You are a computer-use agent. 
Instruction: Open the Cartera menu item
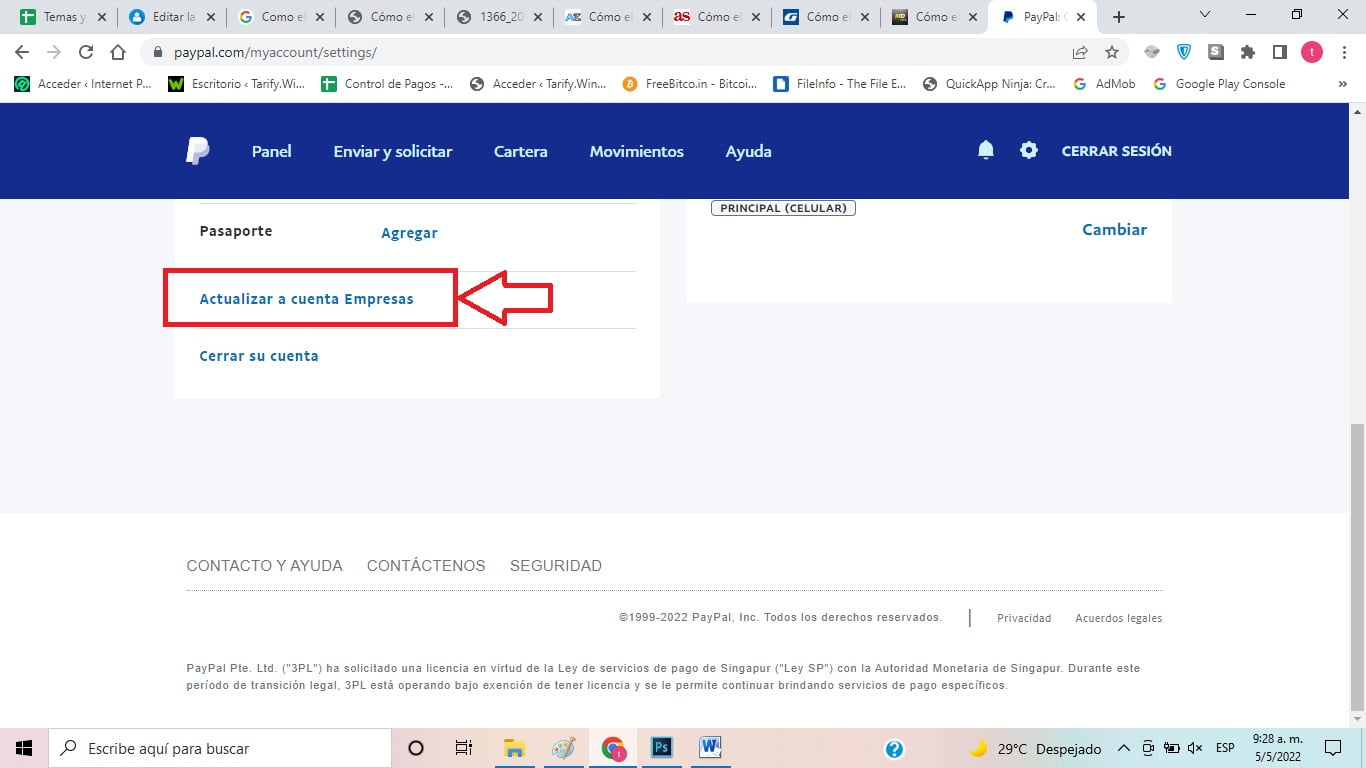521,151
